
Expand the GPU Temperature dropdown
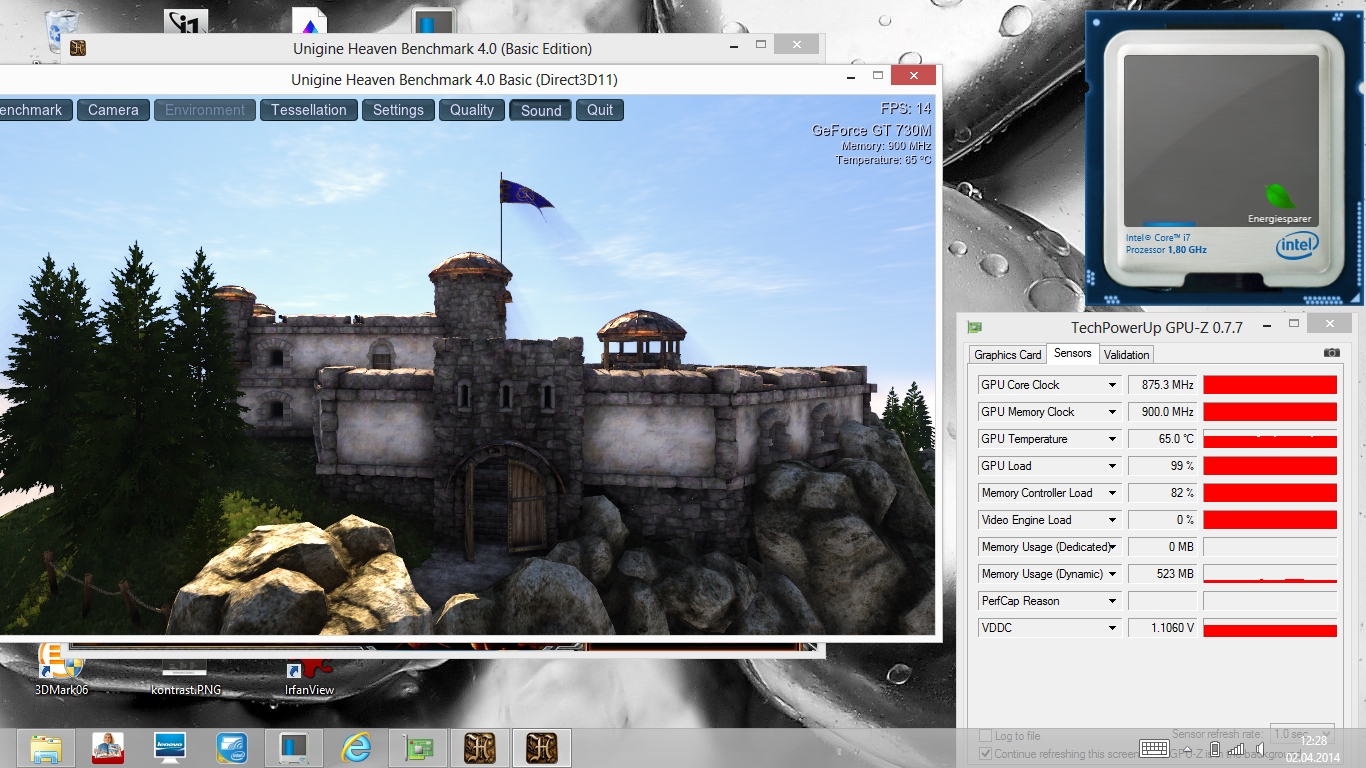click(x=1112, y=439)
